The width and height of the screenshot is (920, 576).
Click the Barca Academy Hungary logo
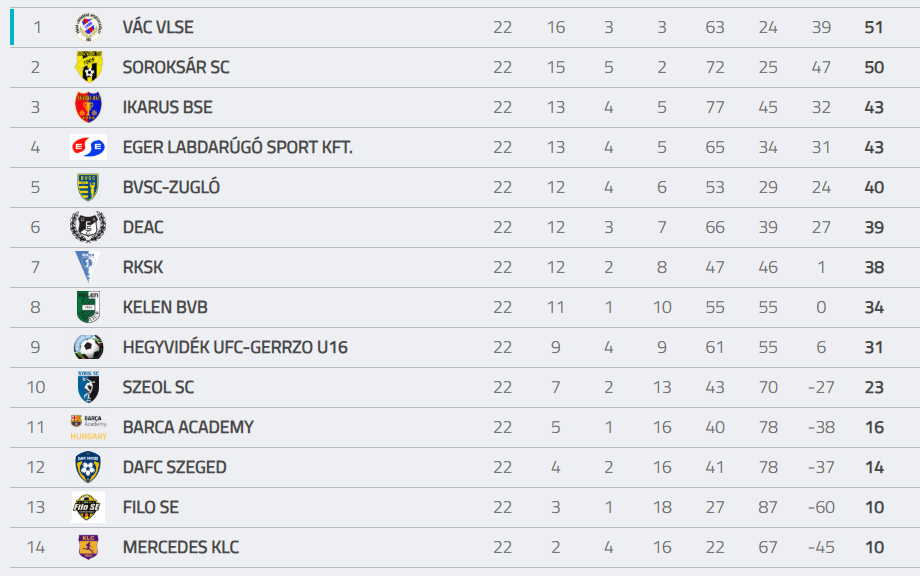(89, 427)
